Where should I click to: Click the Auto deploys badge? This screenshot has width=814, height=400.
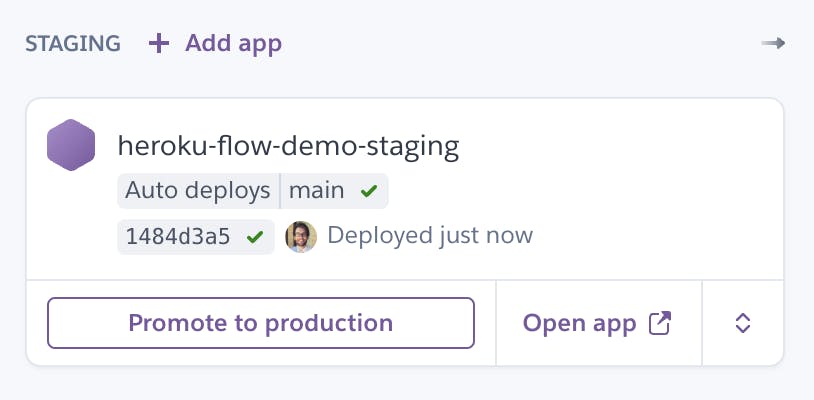point(198,191)
